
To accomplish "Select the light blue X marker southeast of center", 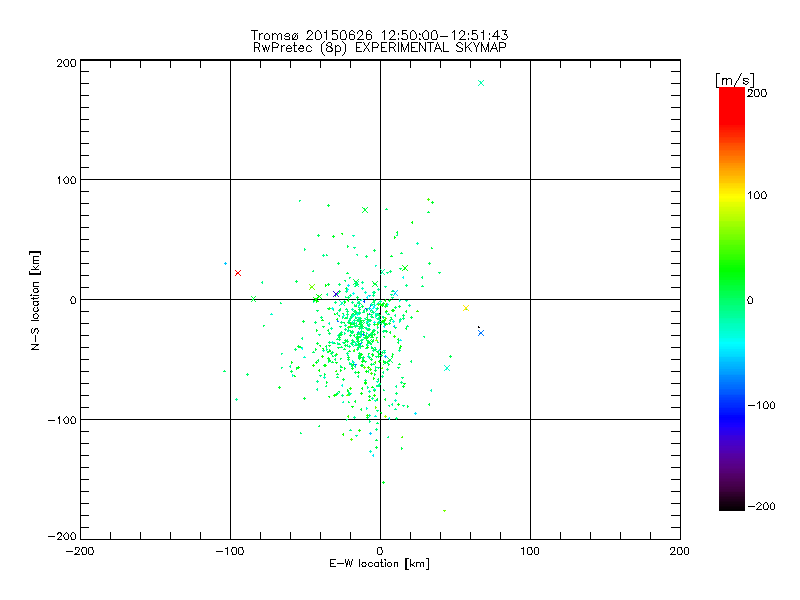I will [x=446, y=368].
